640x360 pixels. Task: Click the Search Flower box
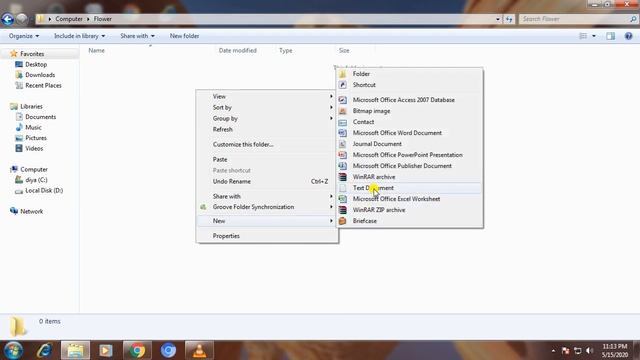578,19
